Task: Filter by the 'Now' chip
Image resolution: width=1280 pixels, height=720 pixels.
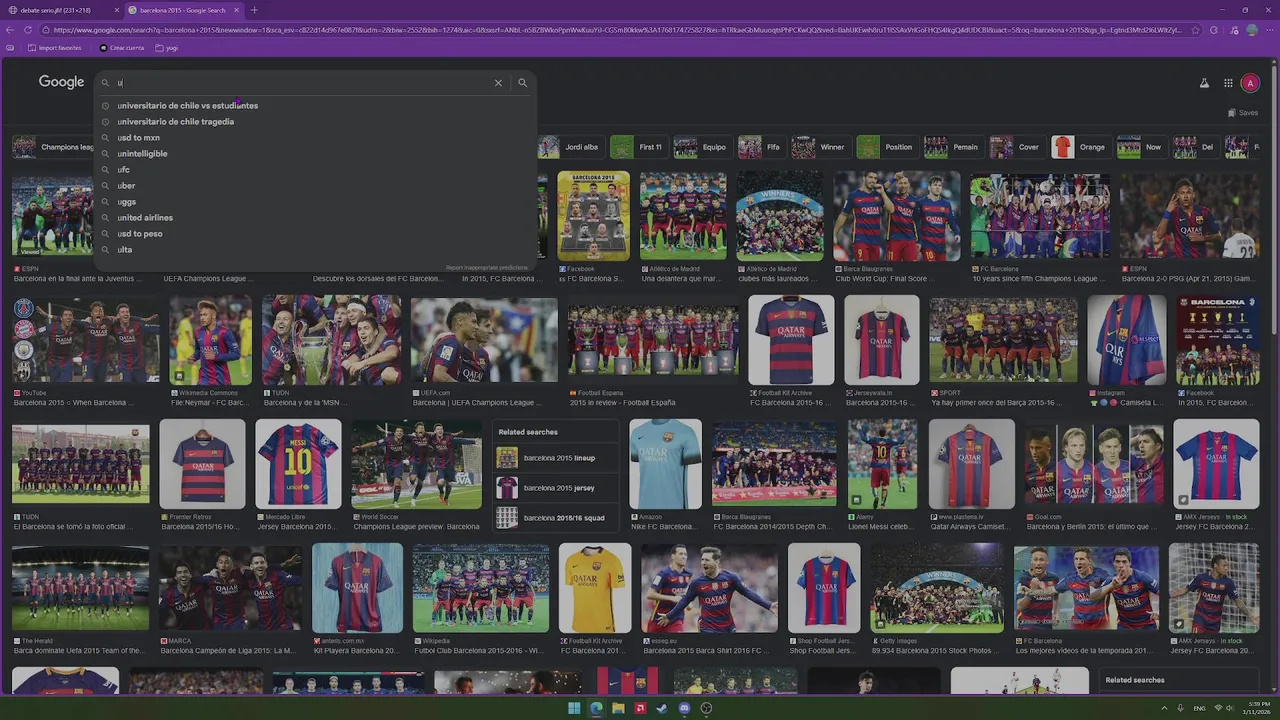Action: click(1141, 147)
